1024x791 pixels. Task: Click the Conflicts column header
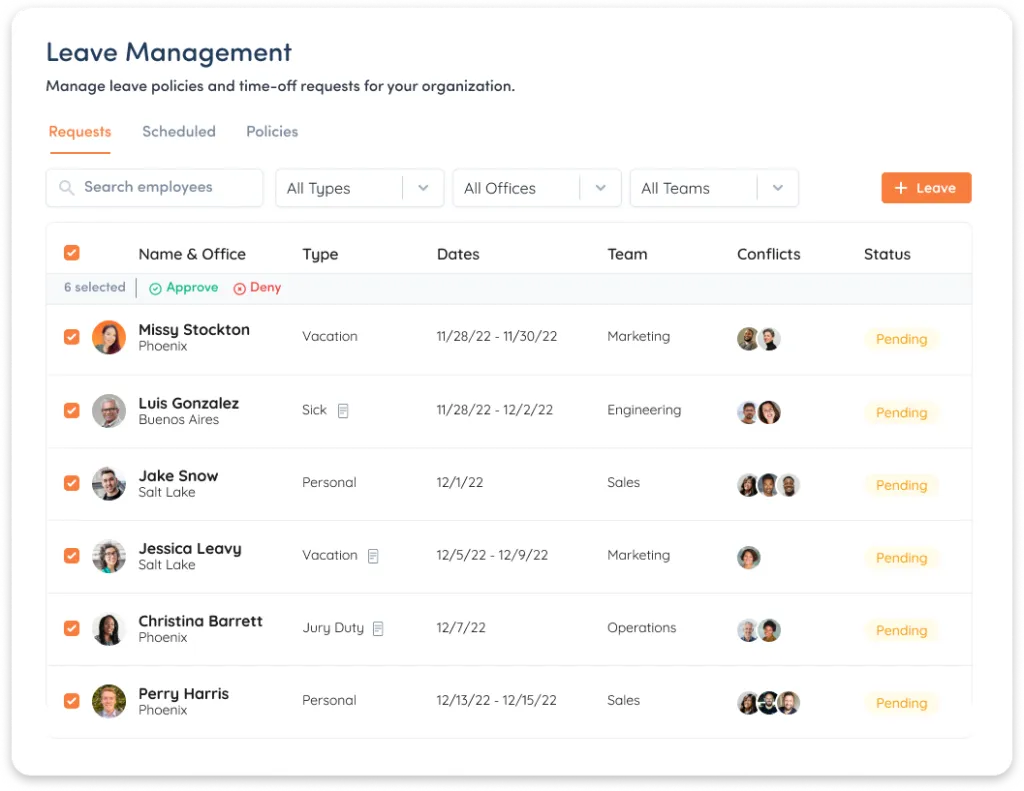tap(769, 254)
